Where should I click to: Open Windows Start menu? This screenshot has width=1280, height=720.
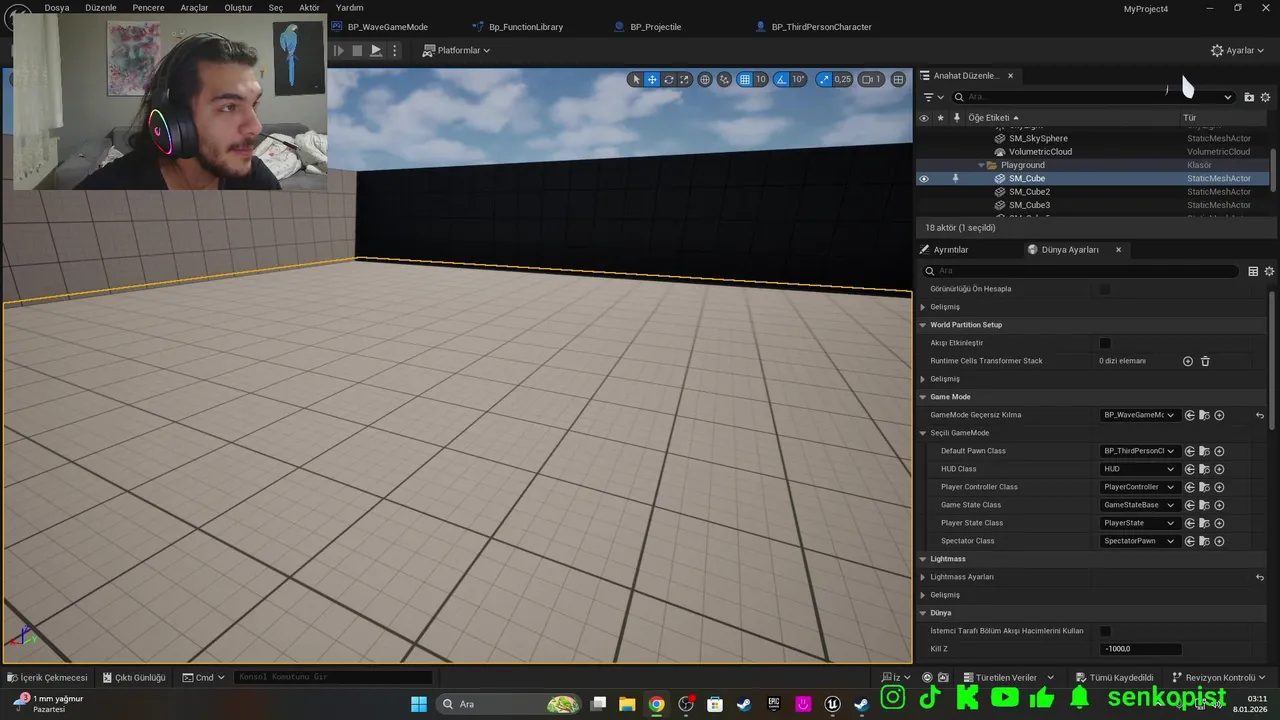click(x=419, y=704)
